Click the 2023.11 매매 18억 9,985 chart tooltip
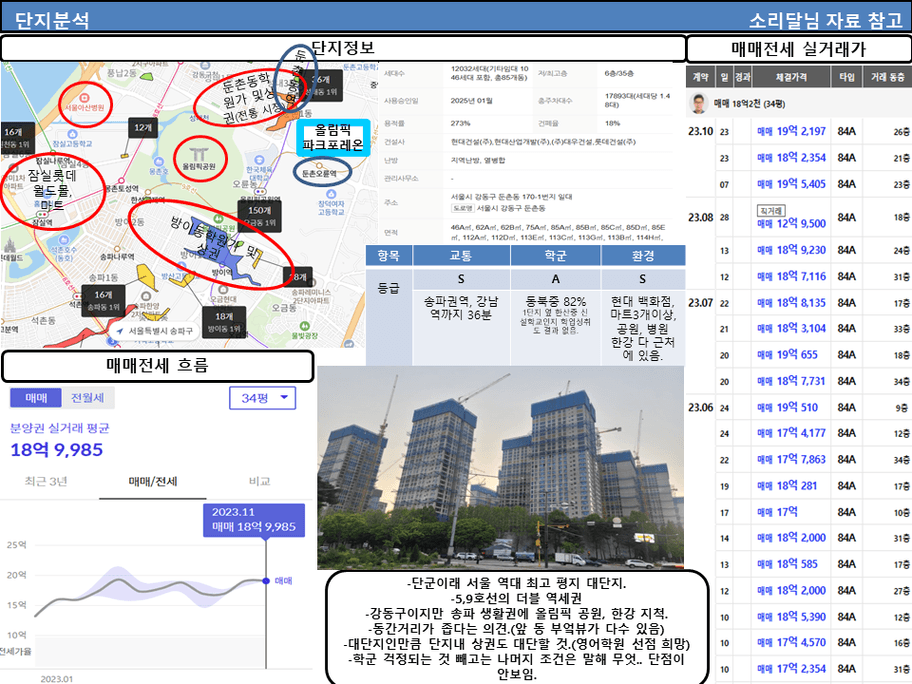Image resolution: width=912 pixels, height=684 pixels. click(254, 519)
